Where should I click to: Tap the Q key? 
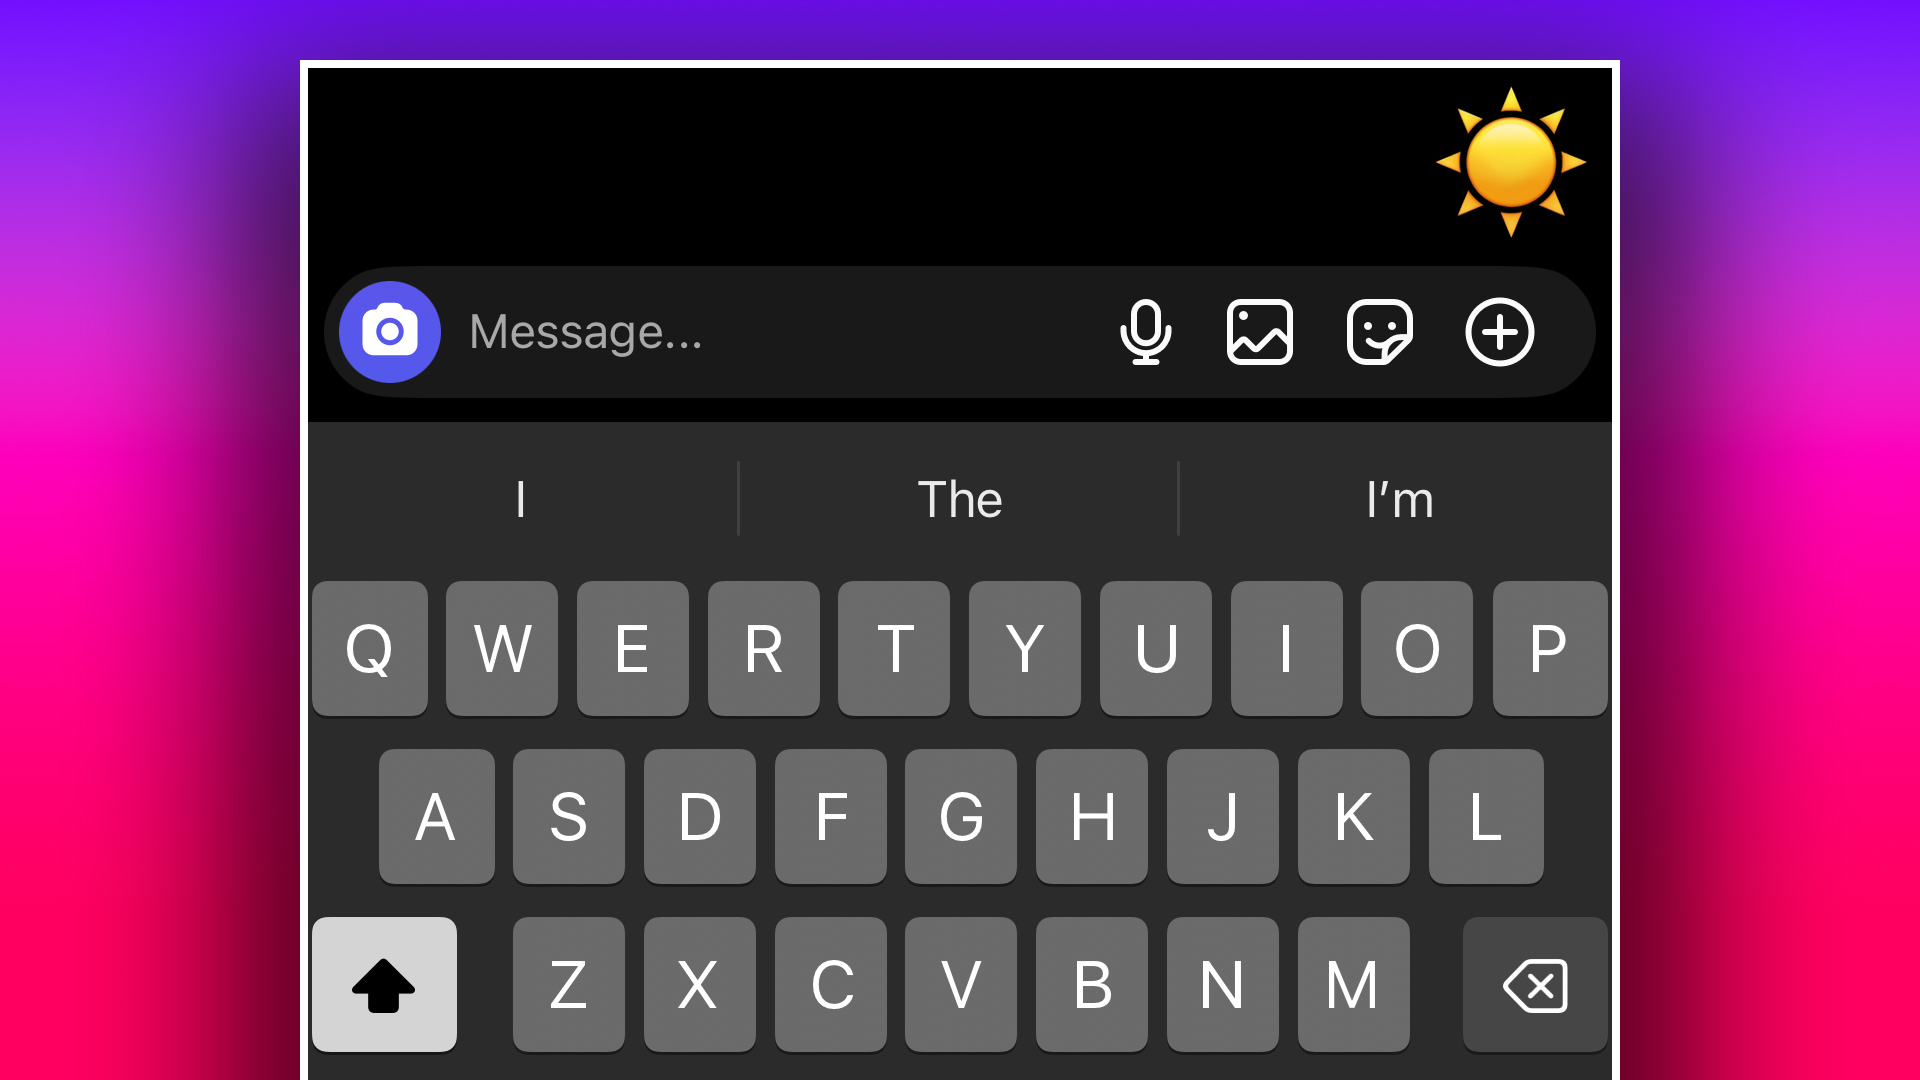(370, 649)
